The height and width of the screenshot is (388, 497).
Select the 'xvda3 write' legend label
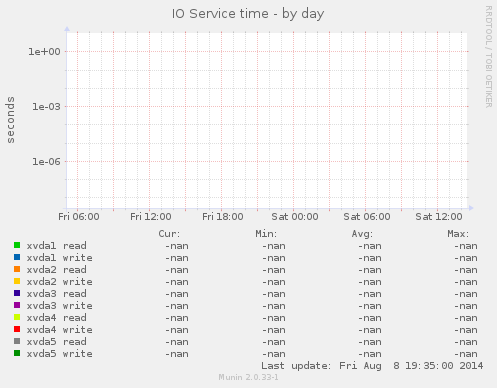point(60,306)
